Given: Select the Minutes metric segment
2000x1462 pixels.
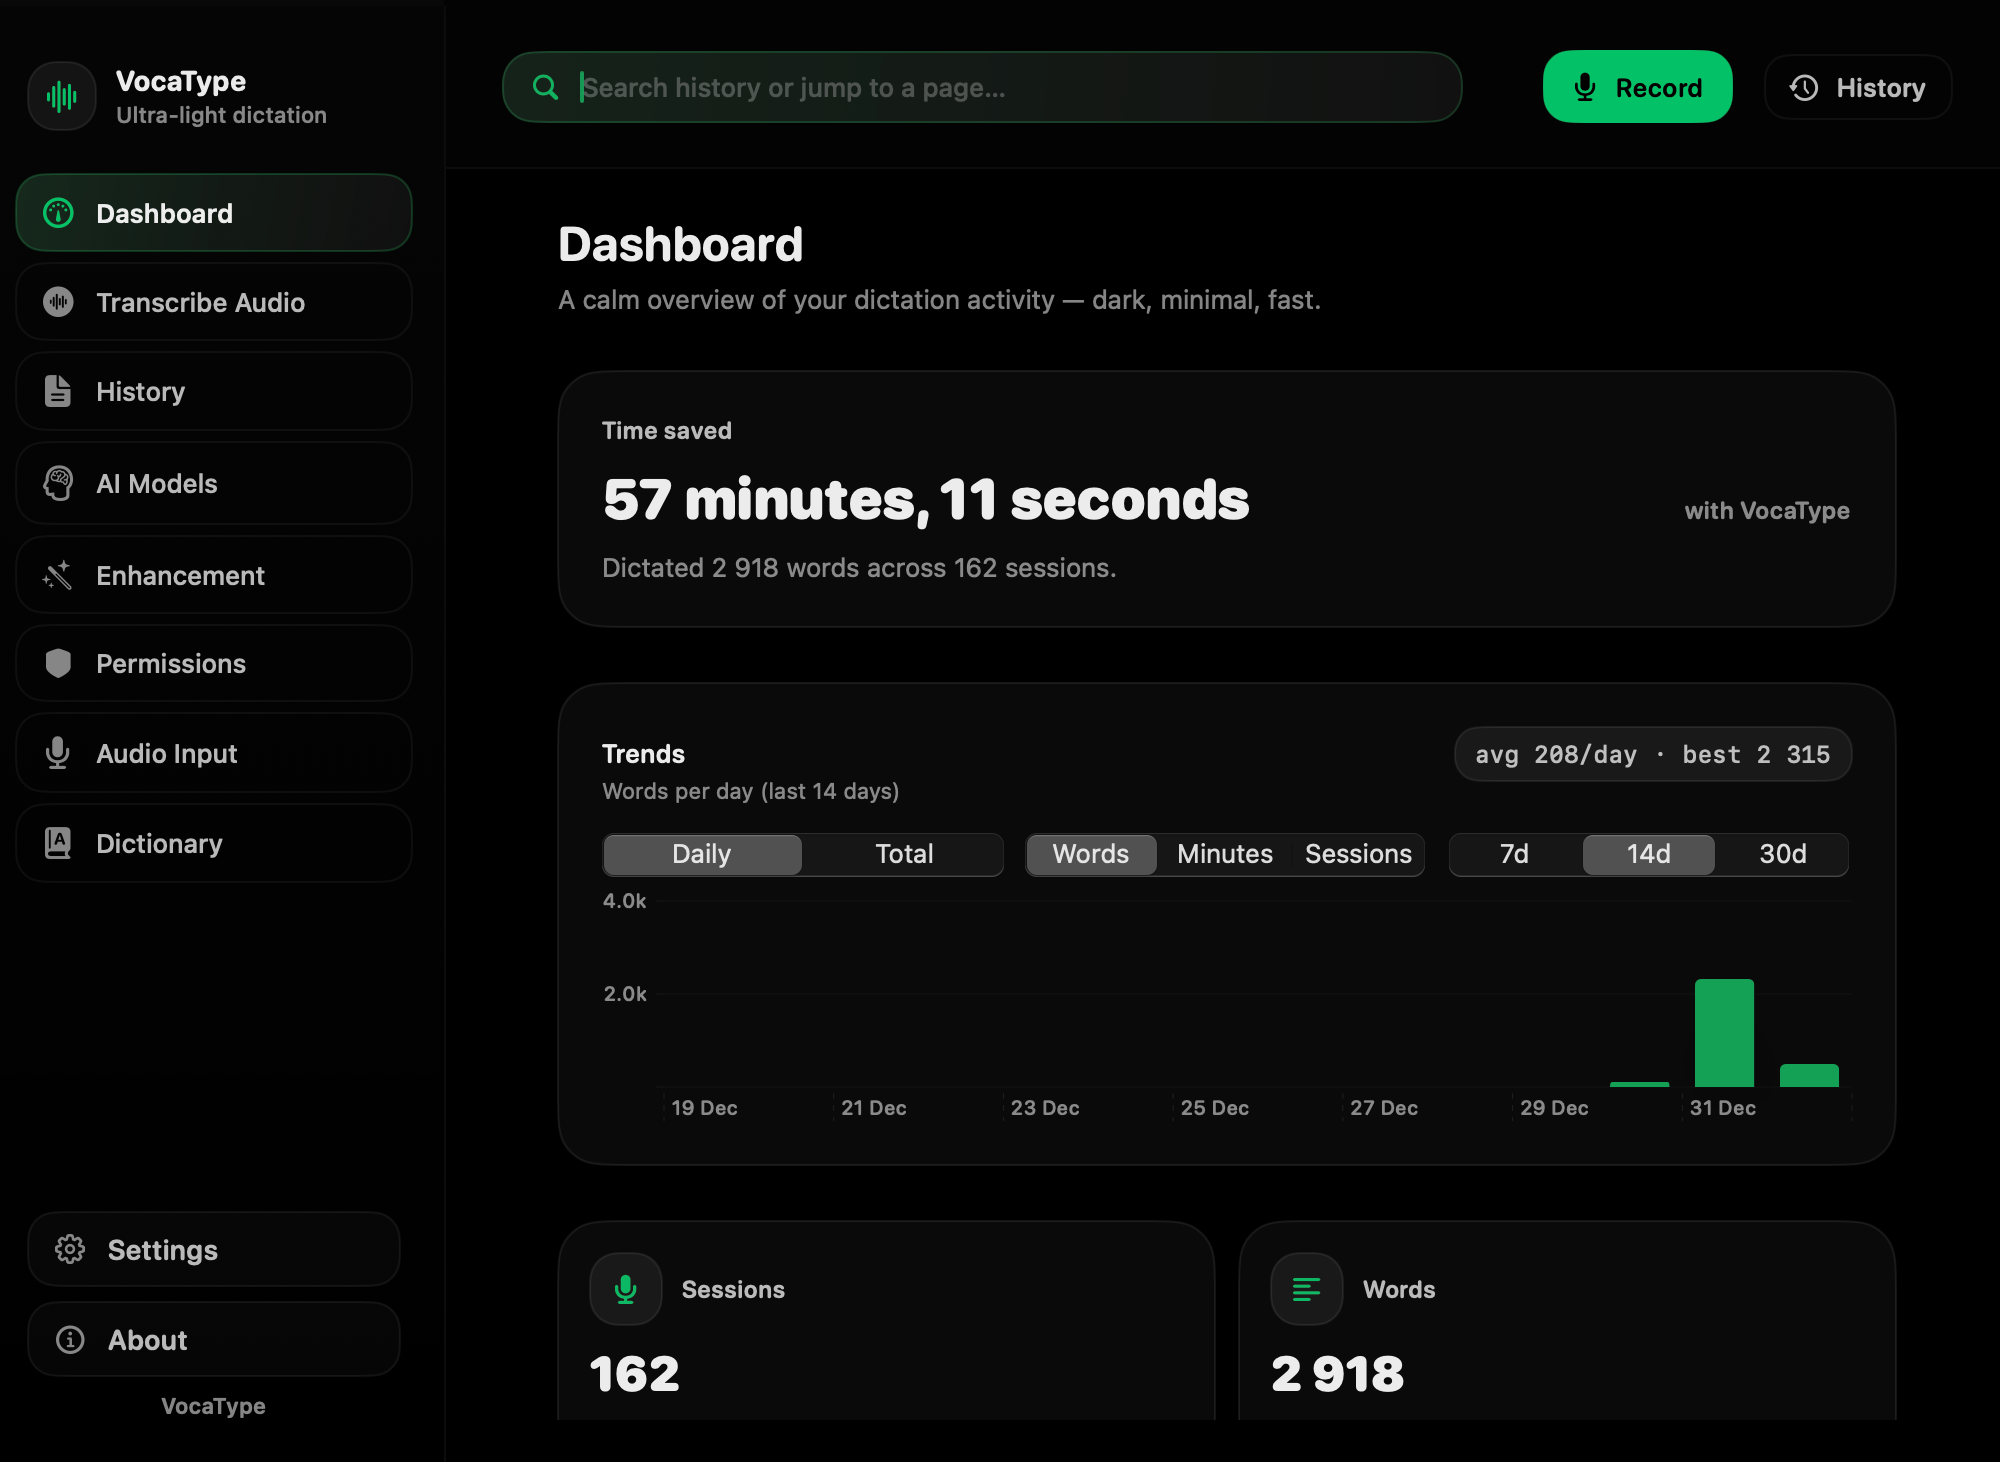Looking at the screenshot, I should point(1224,854).
